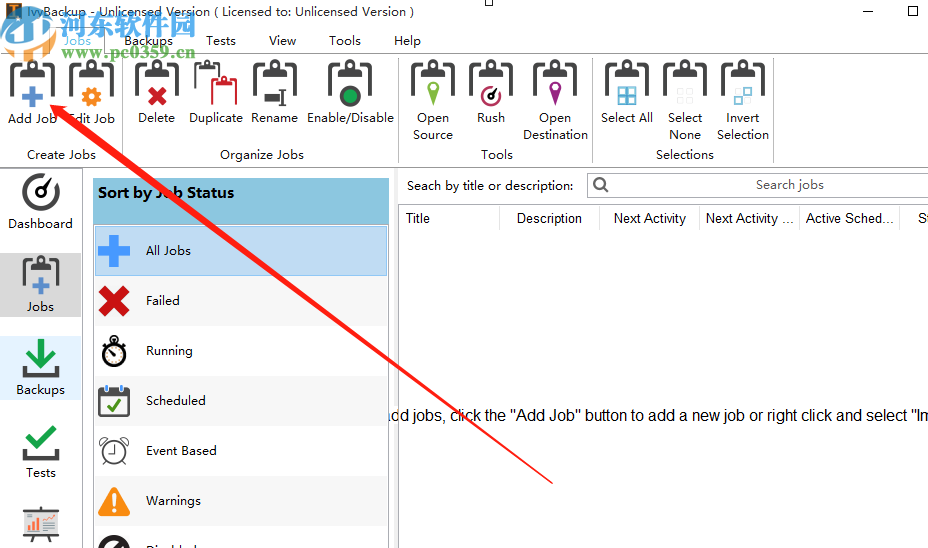The image size is (928, 548).
Task: Filter by All Jobs
Action: tap(241, 251)
